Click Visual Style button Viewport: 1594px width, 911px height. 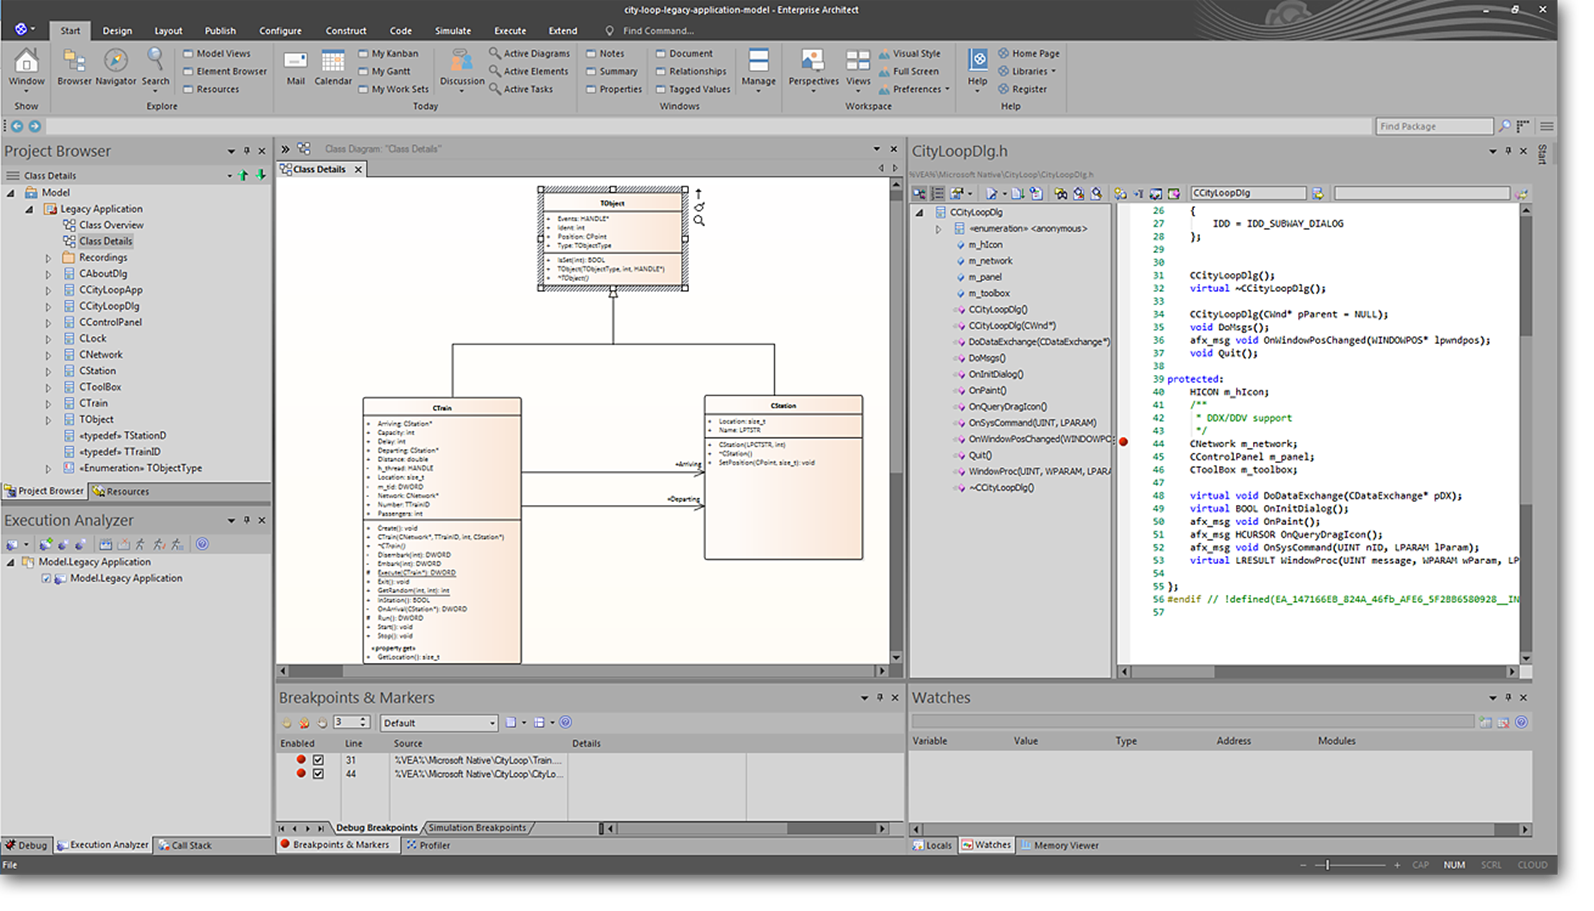pos(910,54)
